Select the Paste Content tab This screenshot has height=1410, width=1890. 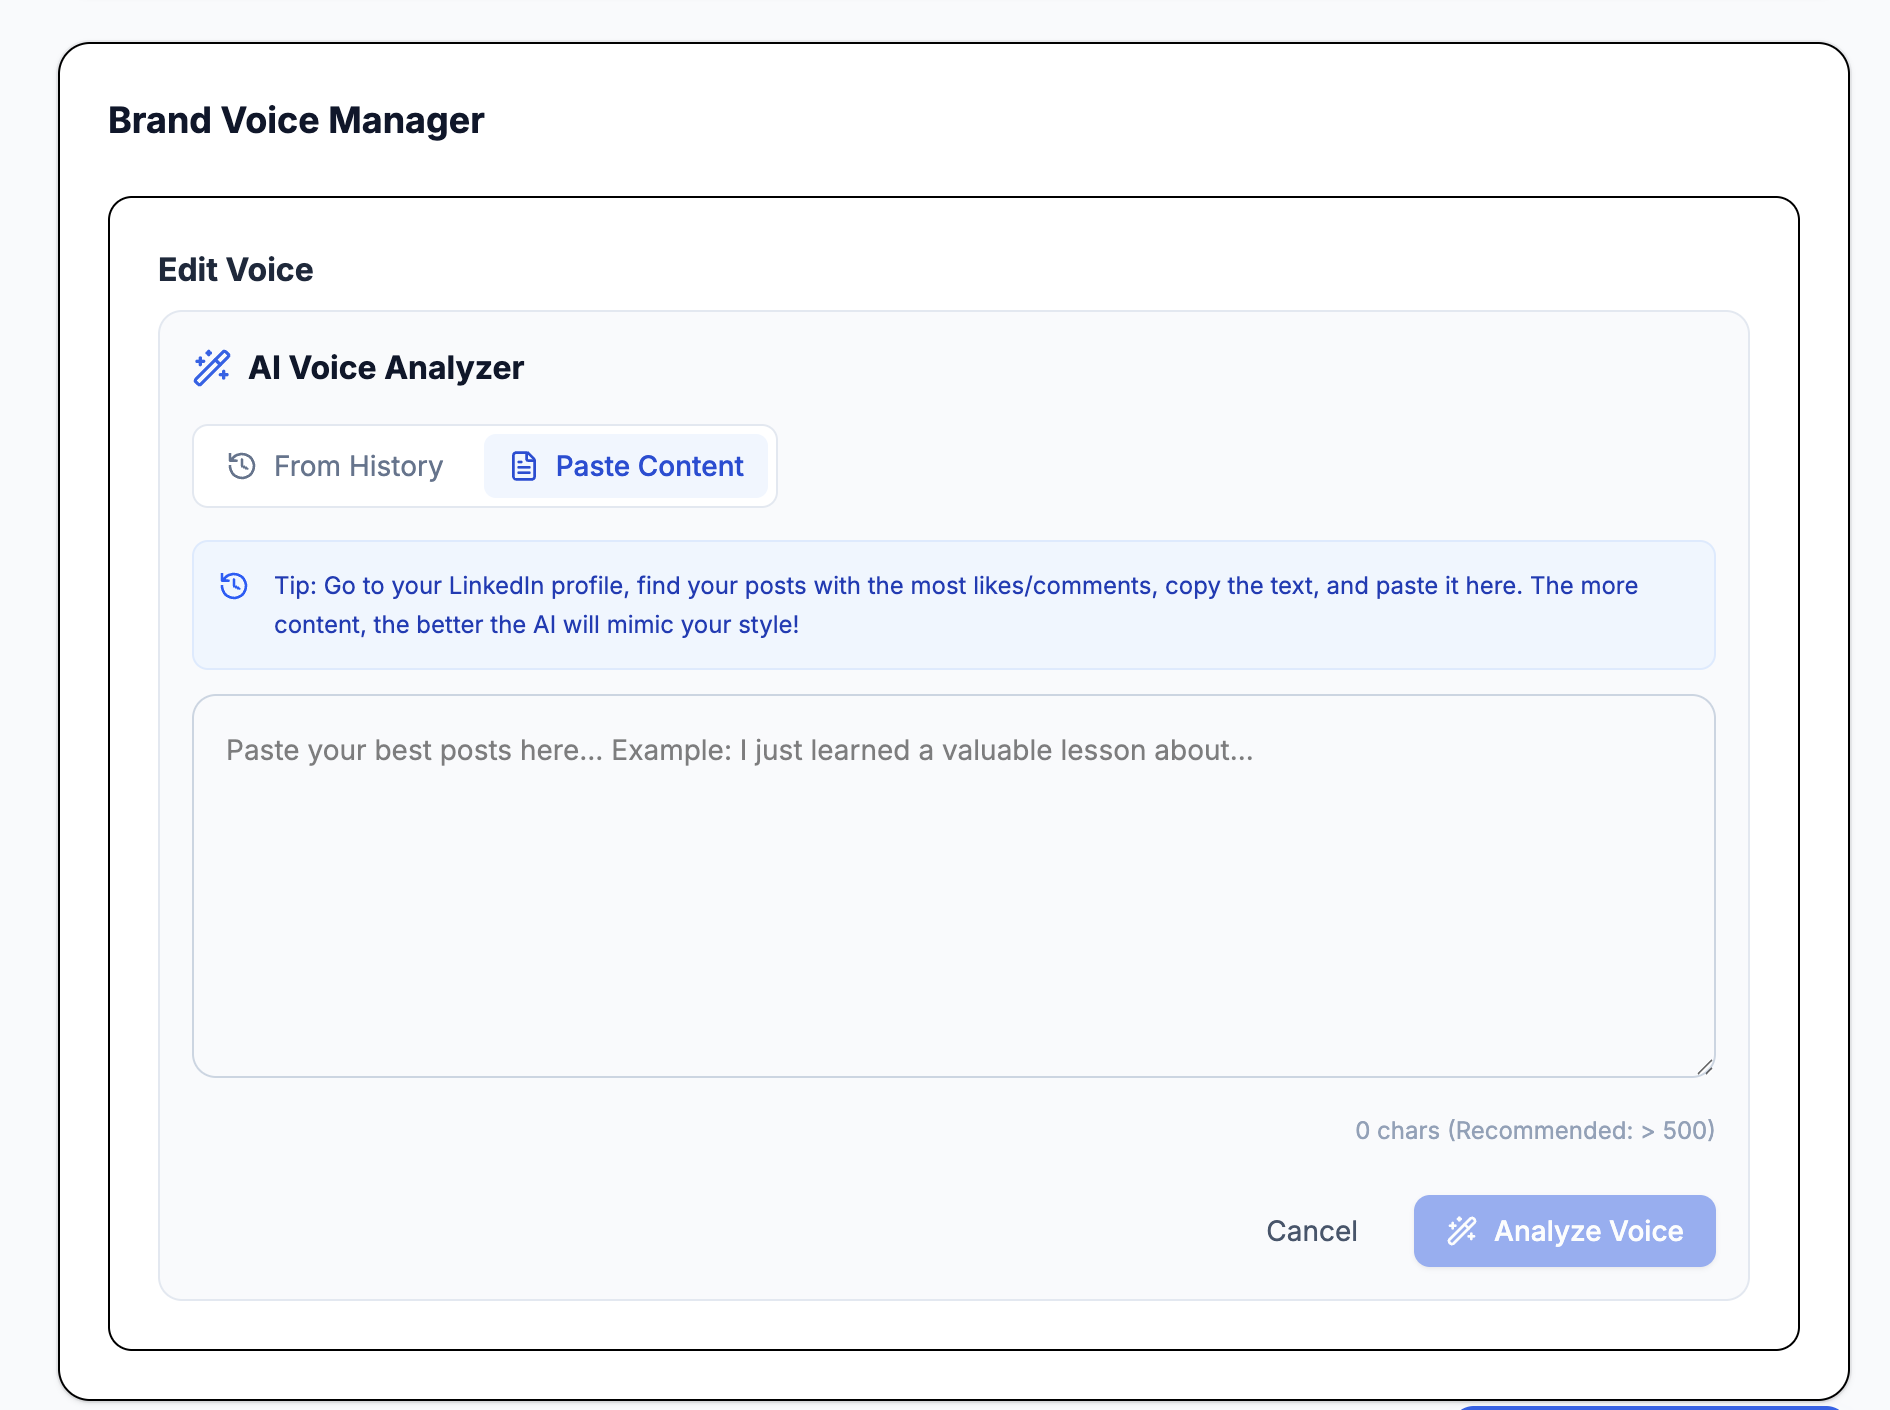(x=626, y=466)
